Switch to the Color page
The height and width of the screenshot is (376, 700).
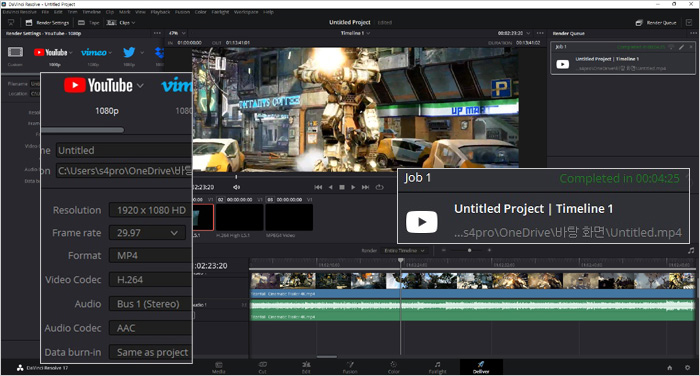point(393,367)
